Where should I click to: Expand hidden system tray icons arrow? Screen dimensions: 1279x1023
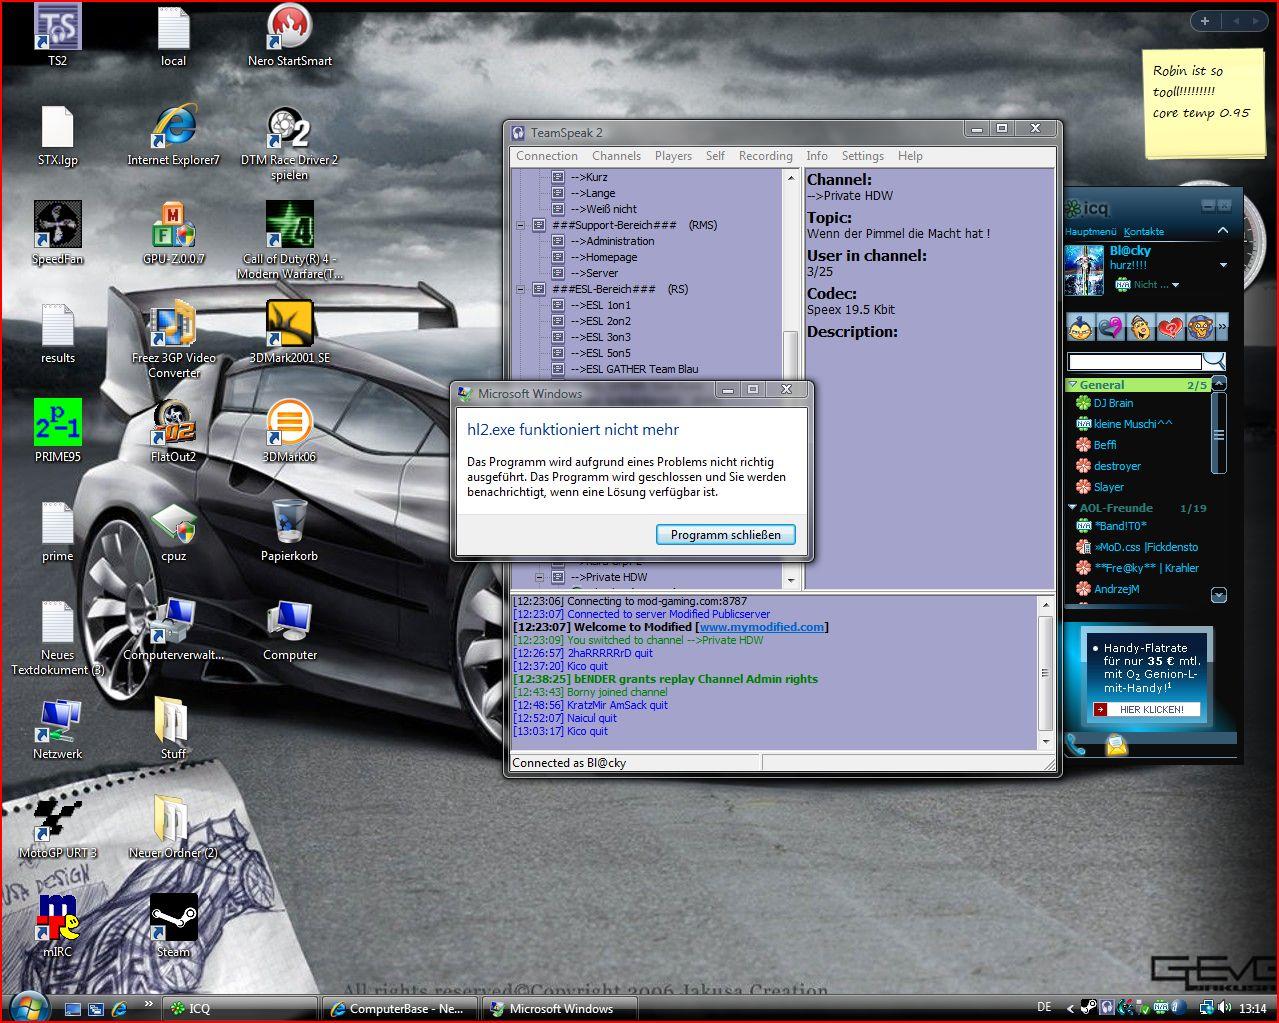point(1070,1009)
